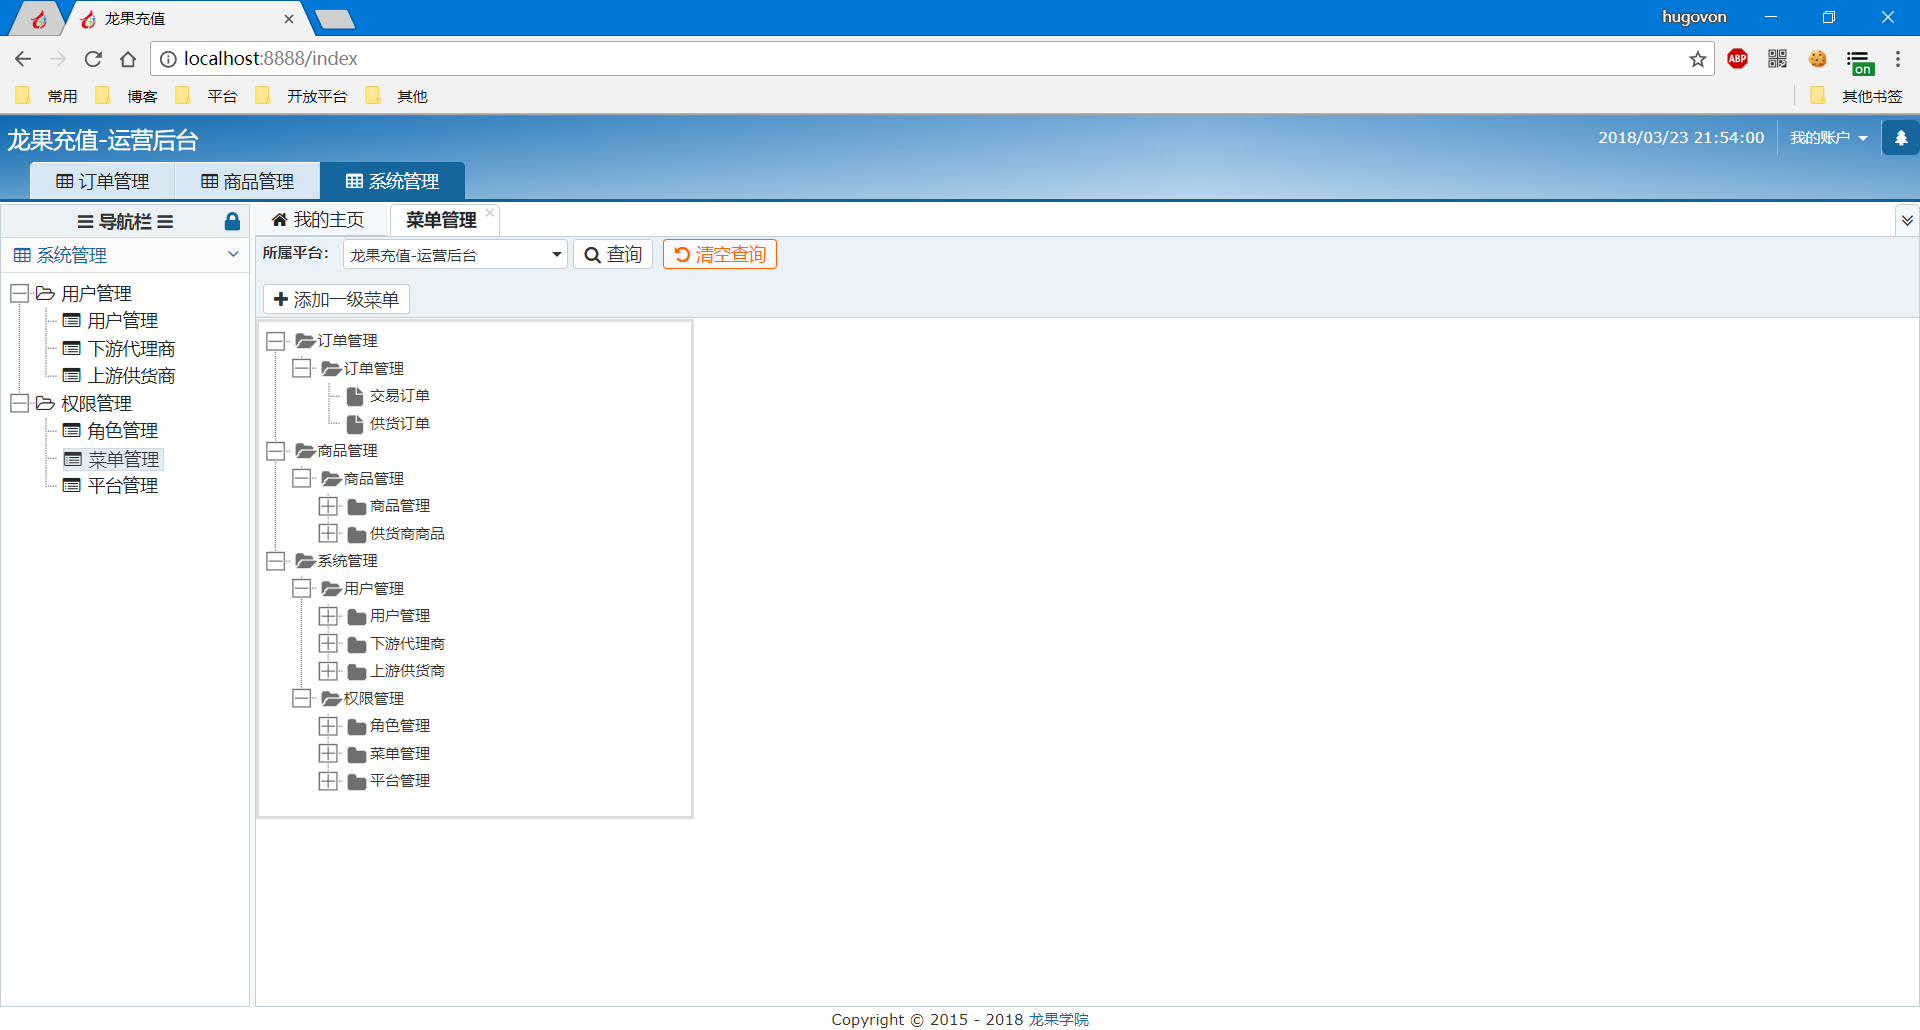1920x1030 pixels.
Task: Open the 所属平台 platform dropdown
Action: tap(455, 255)
